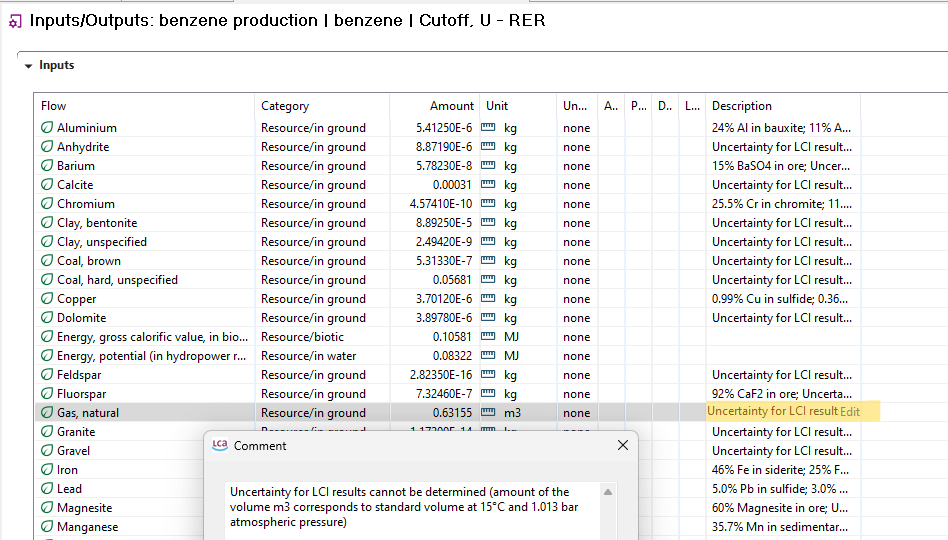948x540 pixels.
Task: Click amount 0.63155 for Gas, natural
Action: (453, 412)
